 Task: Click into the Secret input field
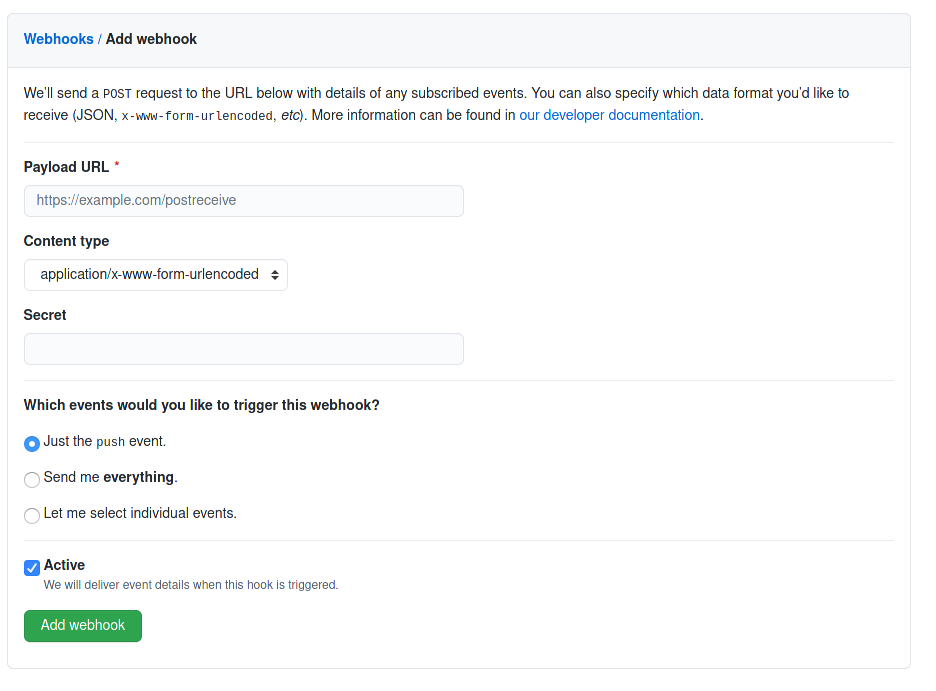[243, 349]
